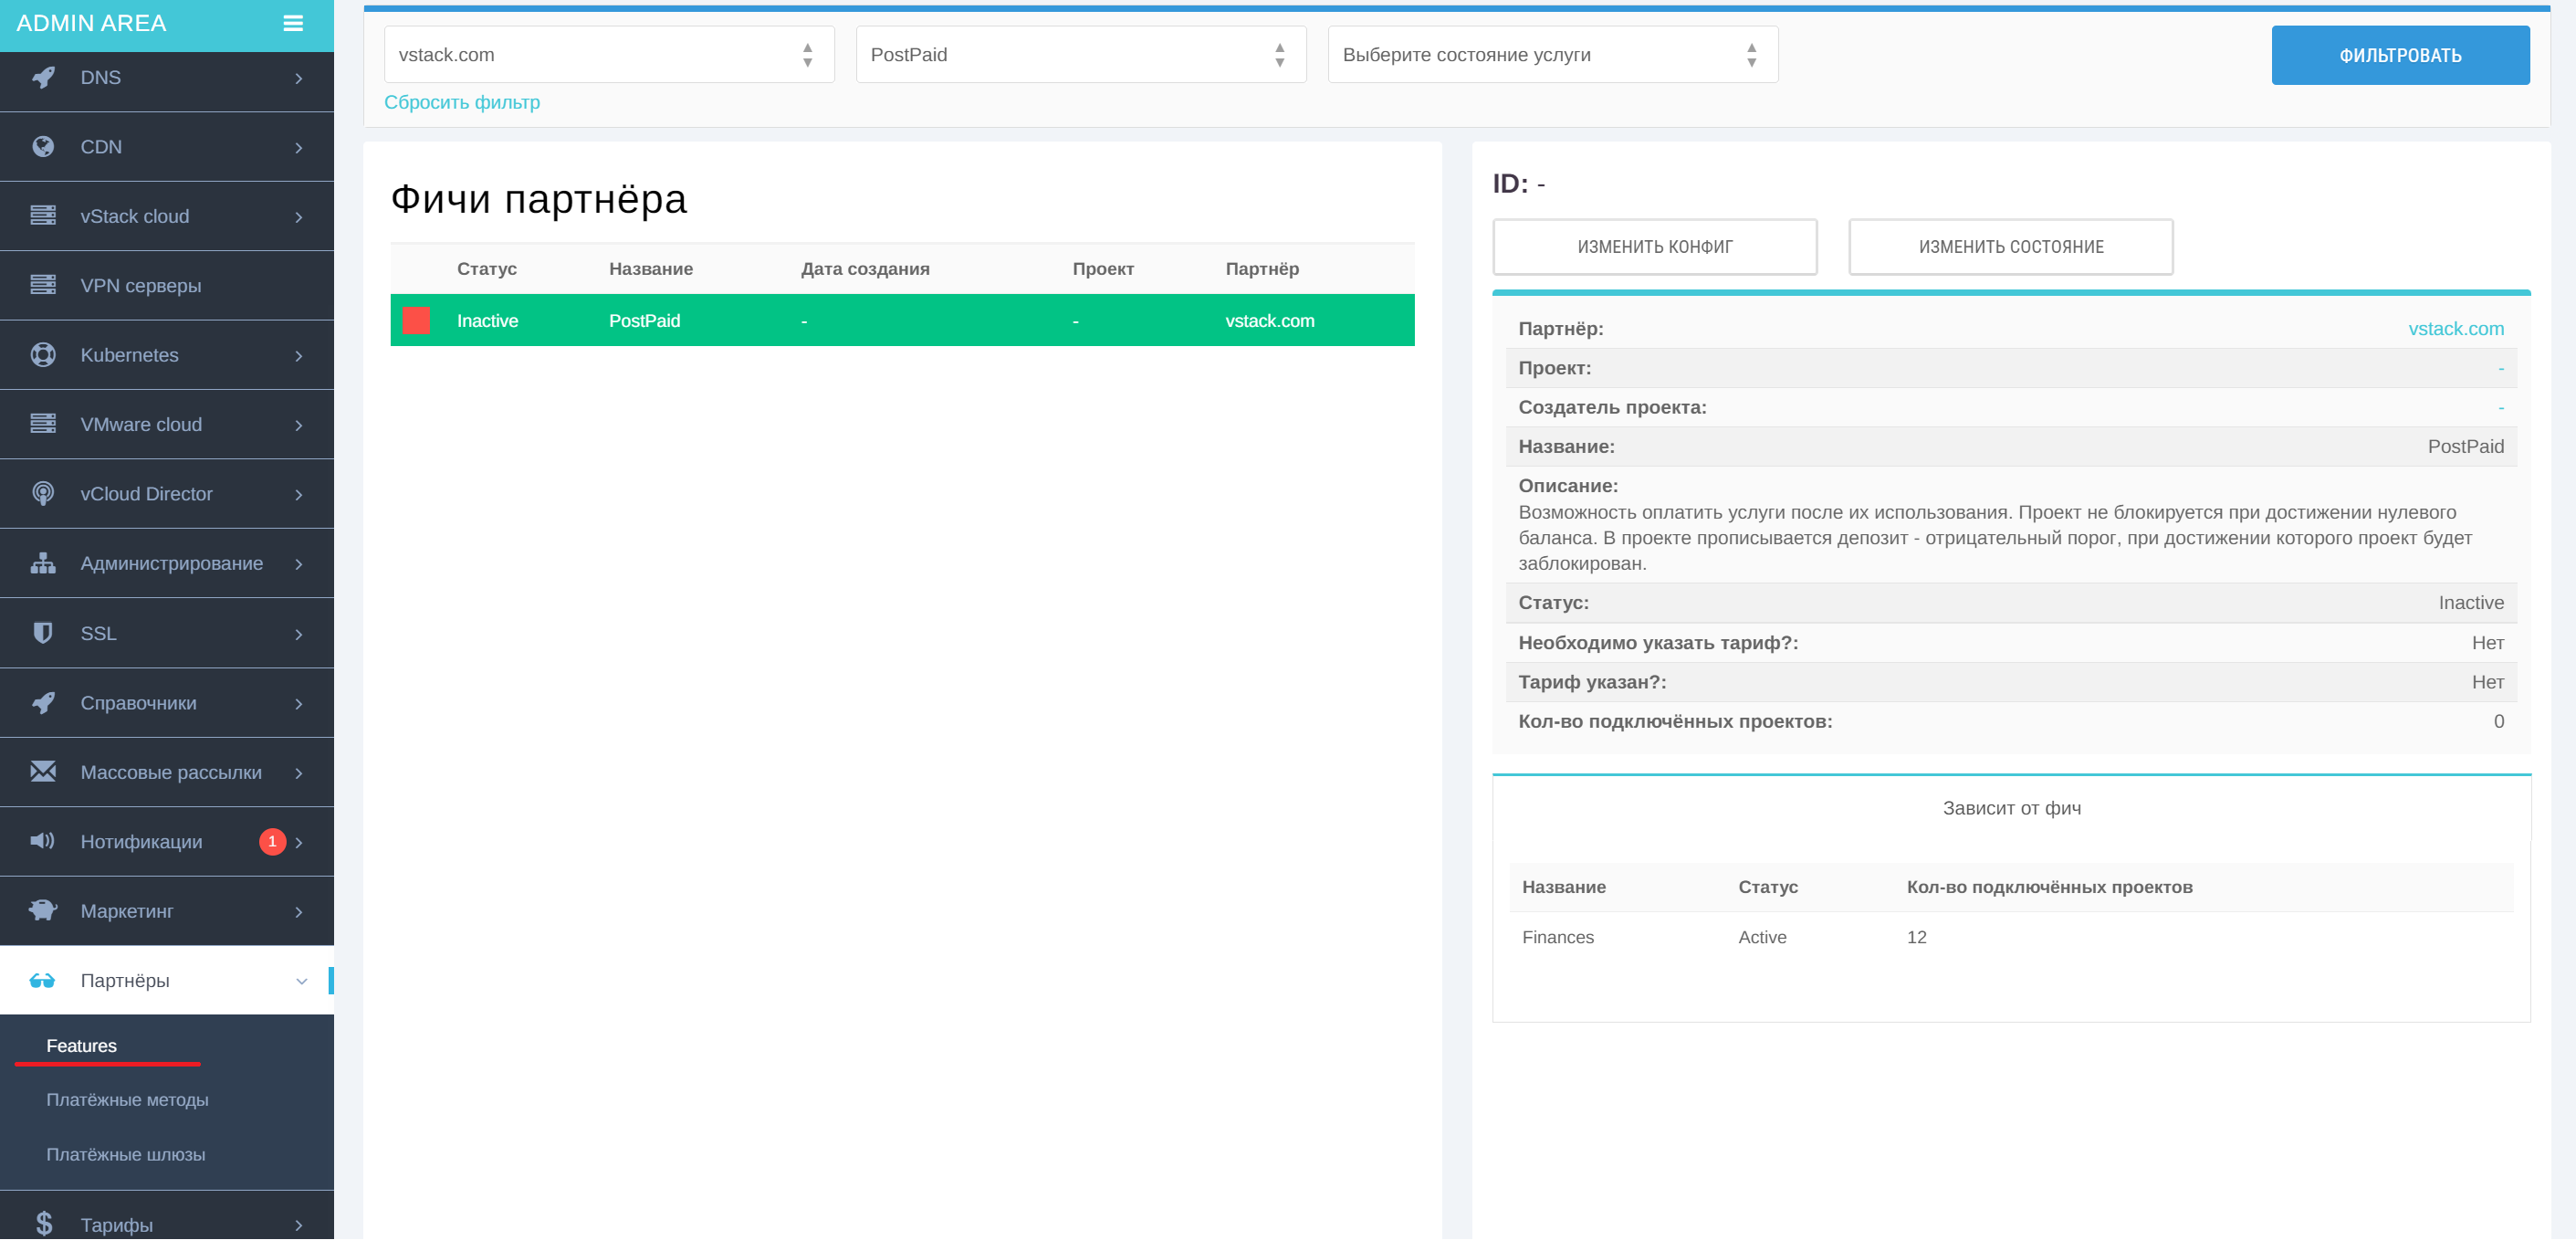Click the piggy bank icon for Маркетинг

click(x=43, y=911)
